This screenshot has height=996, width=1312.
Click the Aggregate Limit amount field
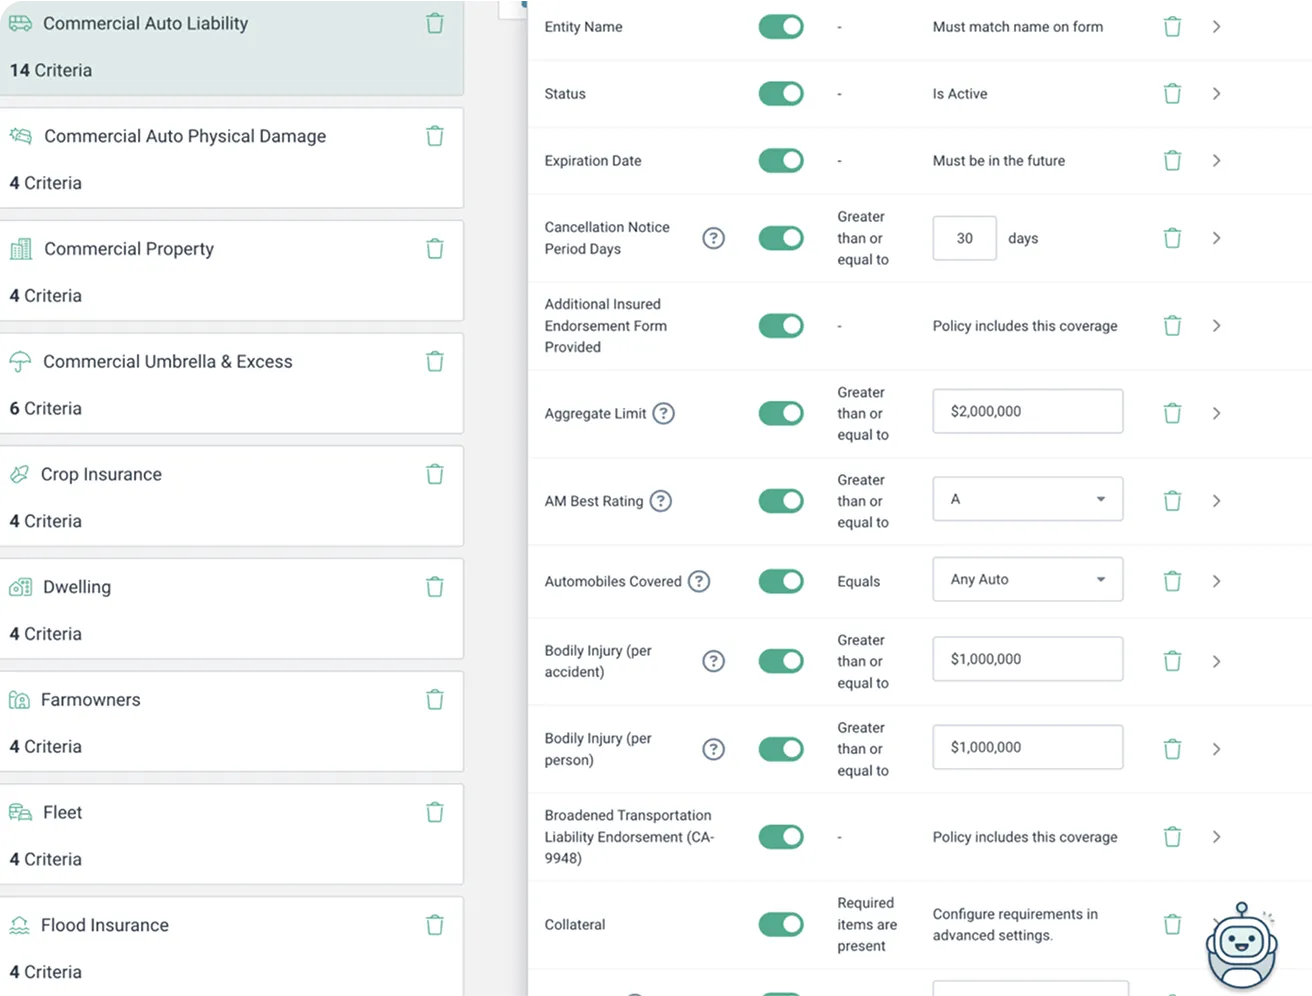pos(1027,411)
